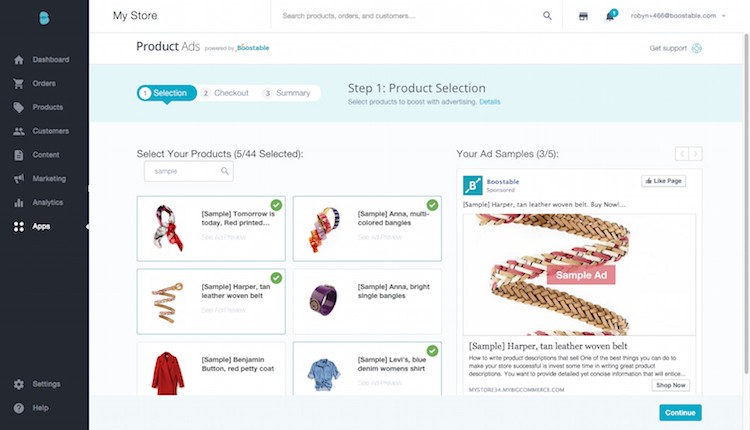
Task: Open the Details link under Step 1
Action: coord(490,102)
